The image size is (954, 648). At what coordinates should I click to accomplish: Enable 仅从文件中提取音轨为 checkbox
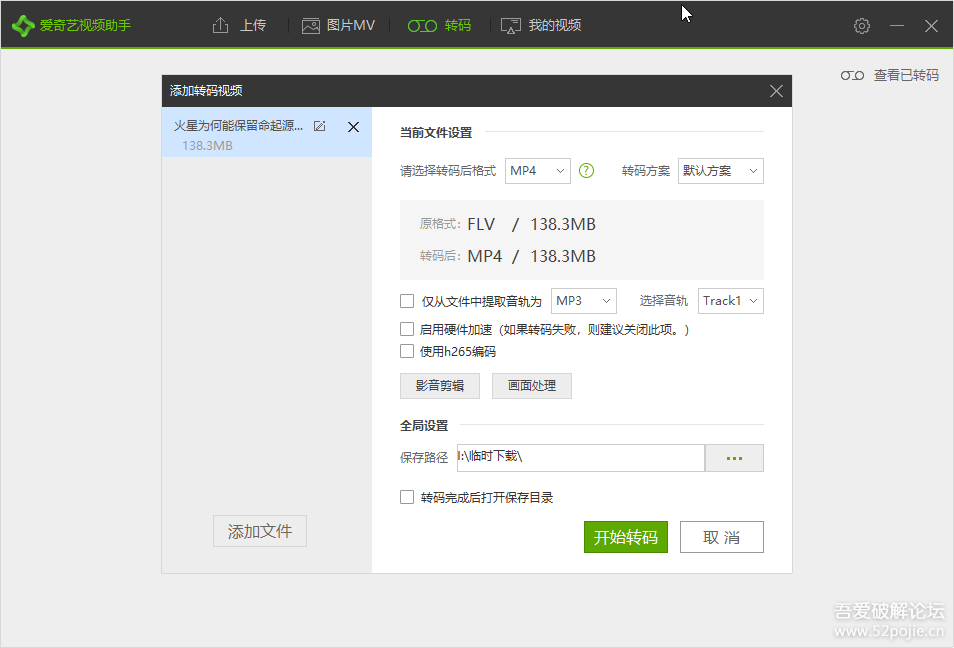pyautogui.click(x=407, y=301)
